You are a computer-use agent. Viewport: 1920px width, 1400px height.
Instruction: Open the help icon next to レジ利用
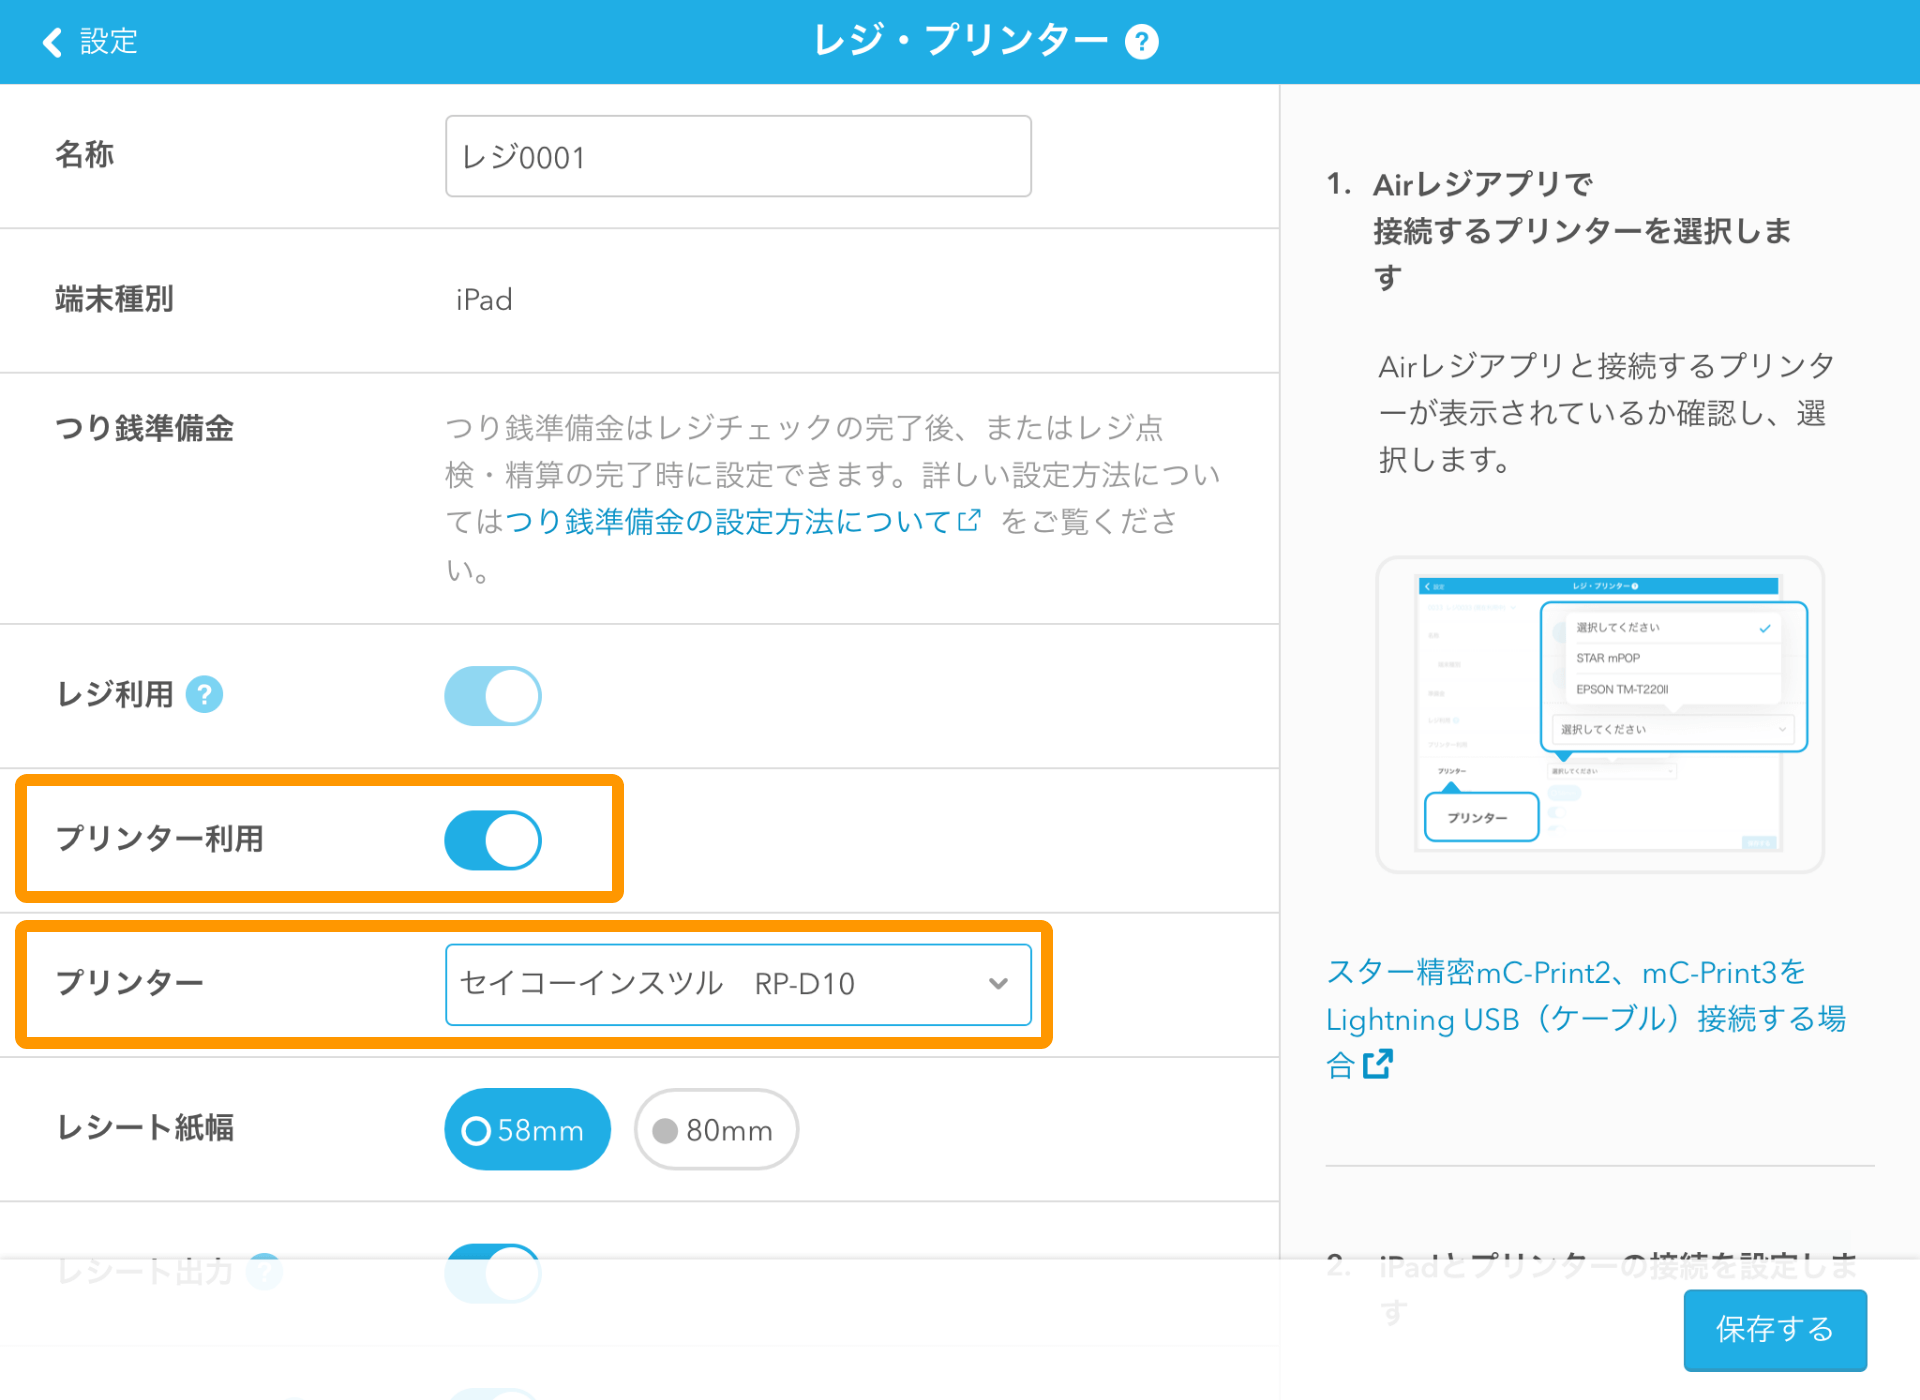tap(204, 694)
